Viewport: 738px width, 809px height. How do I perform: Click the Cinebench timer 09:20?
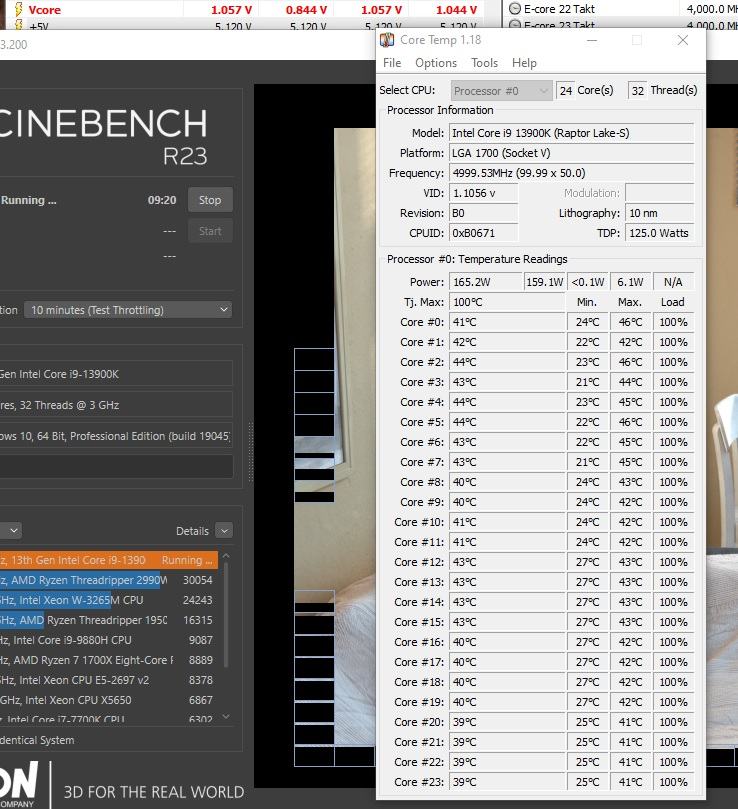coord(162,200)
